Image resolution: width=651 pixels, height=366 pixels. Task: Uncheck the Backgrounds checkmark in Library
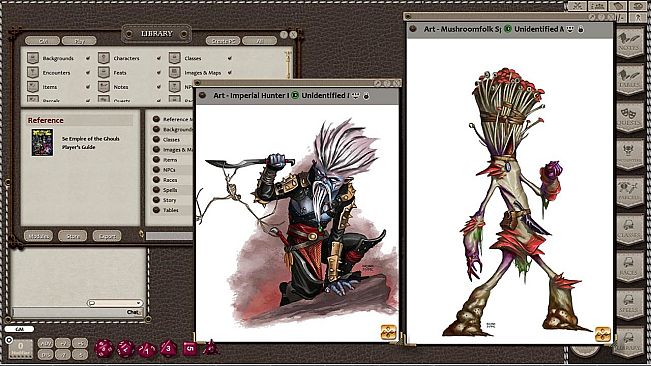(x=88, y=59)
